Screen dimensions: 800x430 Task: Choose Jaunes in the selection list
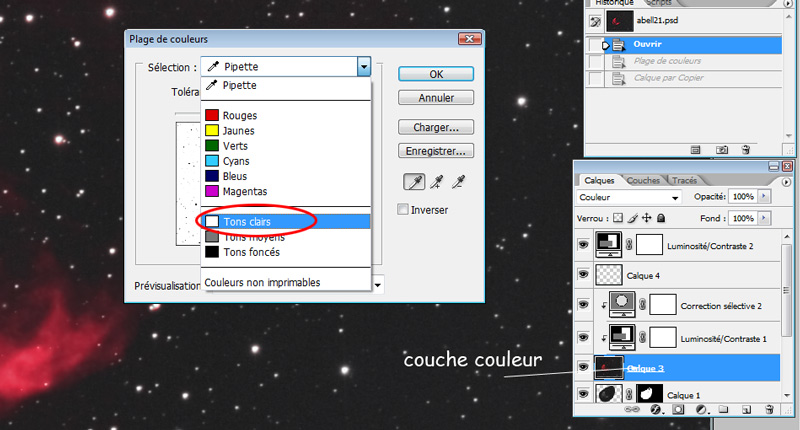pyautogui.click(x=286, y=131)
